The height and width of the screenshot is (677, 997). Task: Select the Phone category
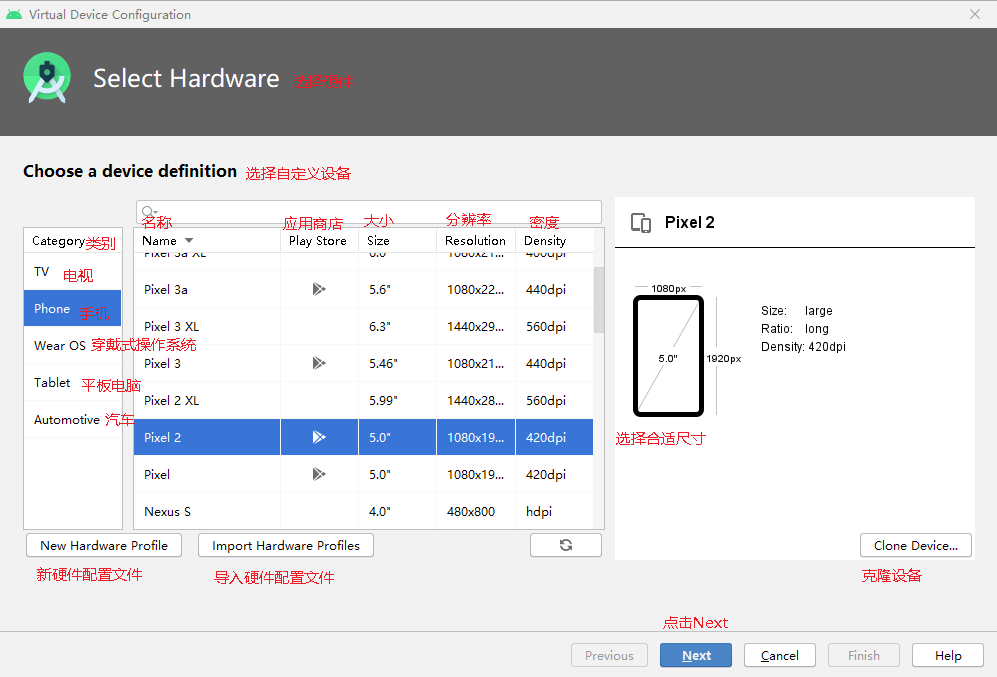pos(72,308)
